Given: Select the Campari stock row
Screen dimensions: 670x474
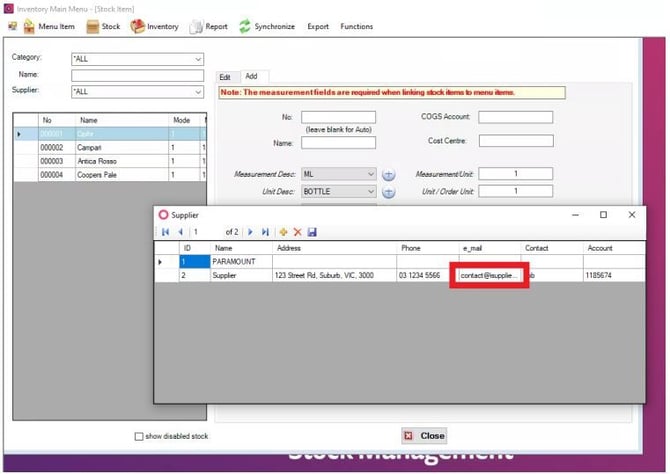Looking at the screenshot, I should (x=110, y=147).
